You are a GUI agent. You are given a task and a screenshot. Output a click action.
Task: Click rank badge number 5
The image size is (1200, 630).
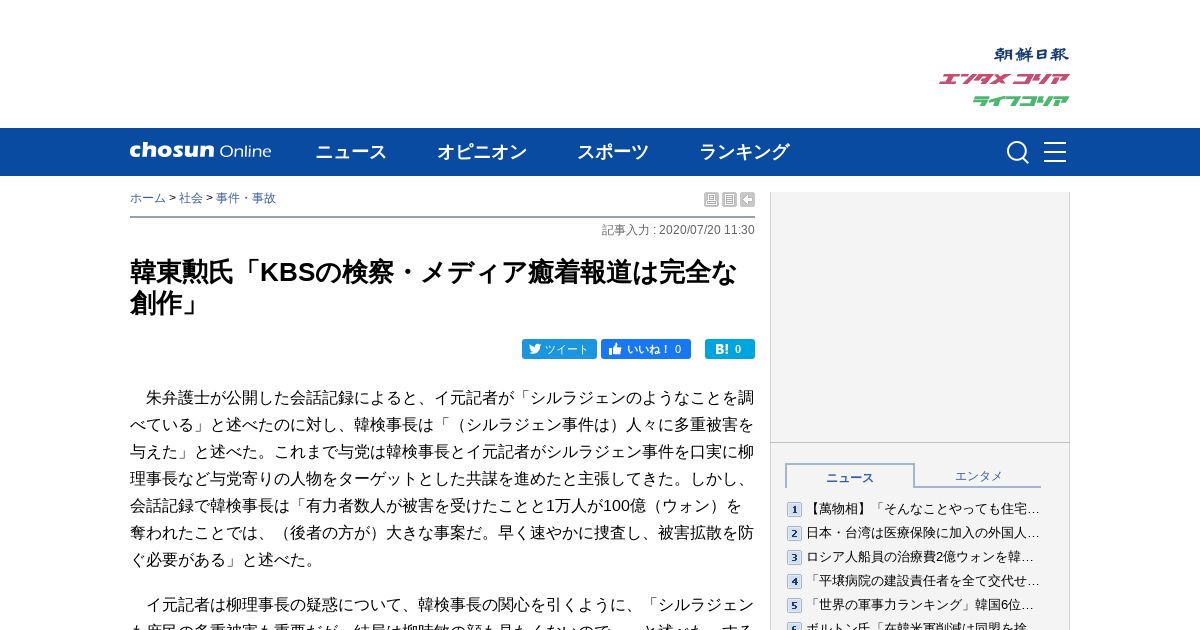[x=794, y=605]
